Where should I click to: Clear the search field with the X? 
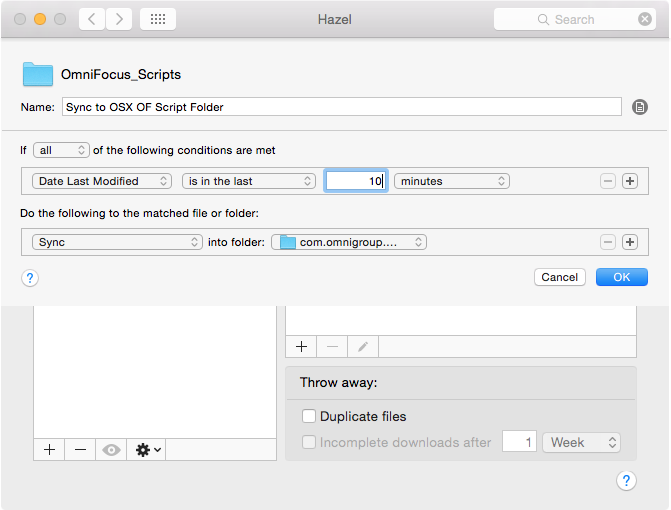pos(645,19)
